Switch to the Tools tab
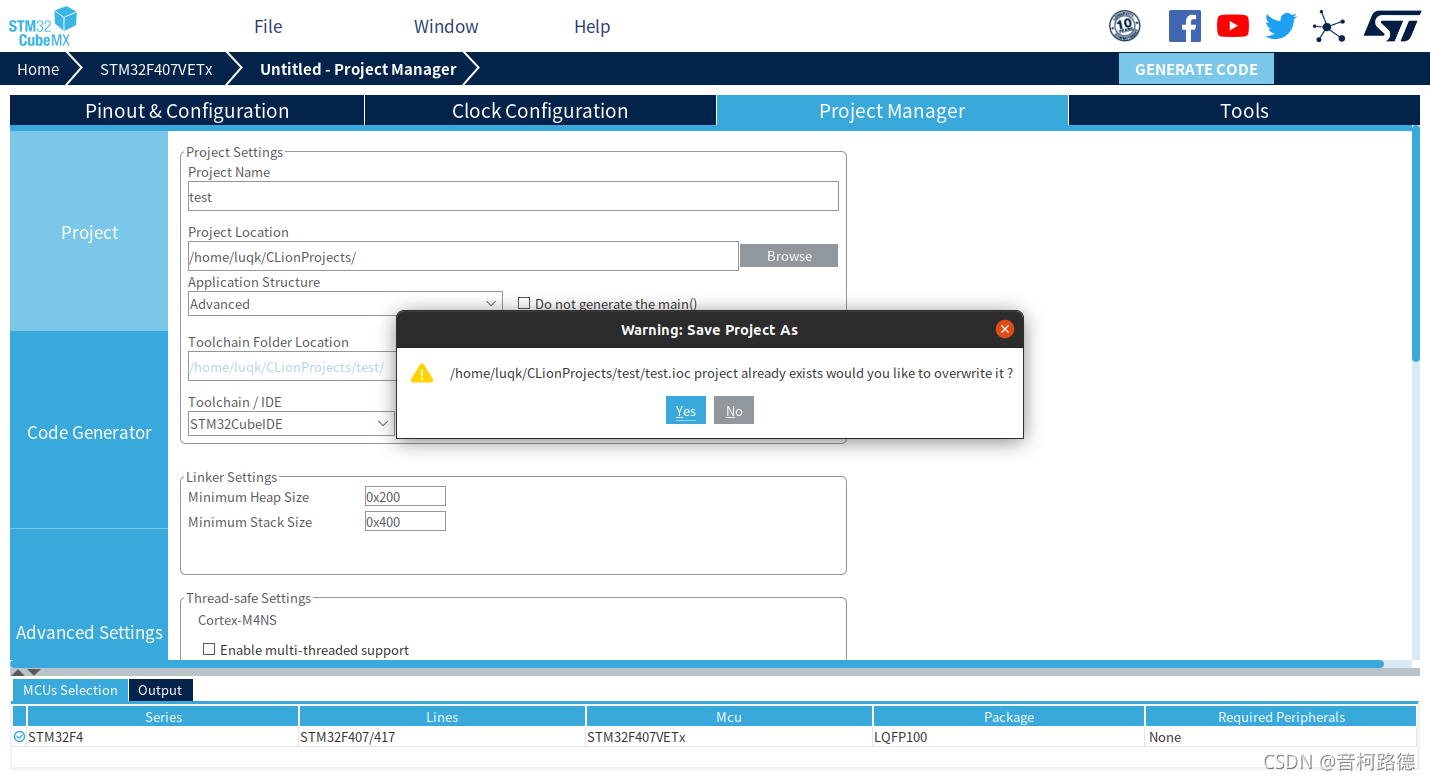Image resolution: width=1430 pixels, height=780 pixels. [1244, 111]
